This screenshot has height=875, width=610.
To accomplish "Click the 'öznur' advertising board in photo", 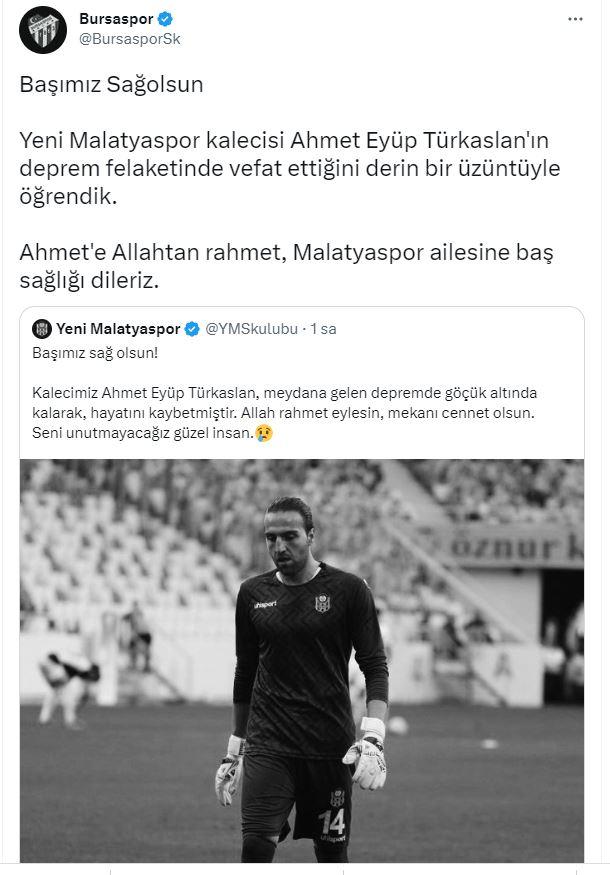I will coord(508,546).
